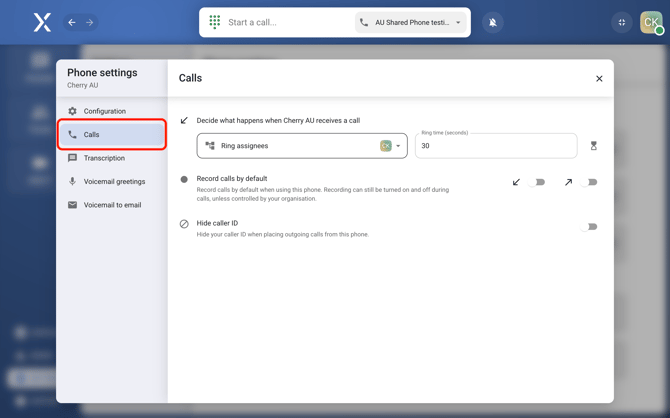Open the CK profile avatar
This screenshot has height=418, width=670.
[651, 22]
